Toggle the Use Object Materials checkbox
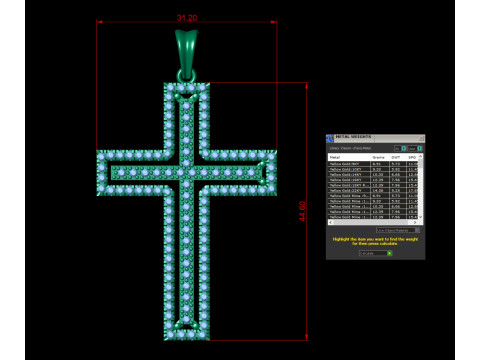 pos(417,230)
